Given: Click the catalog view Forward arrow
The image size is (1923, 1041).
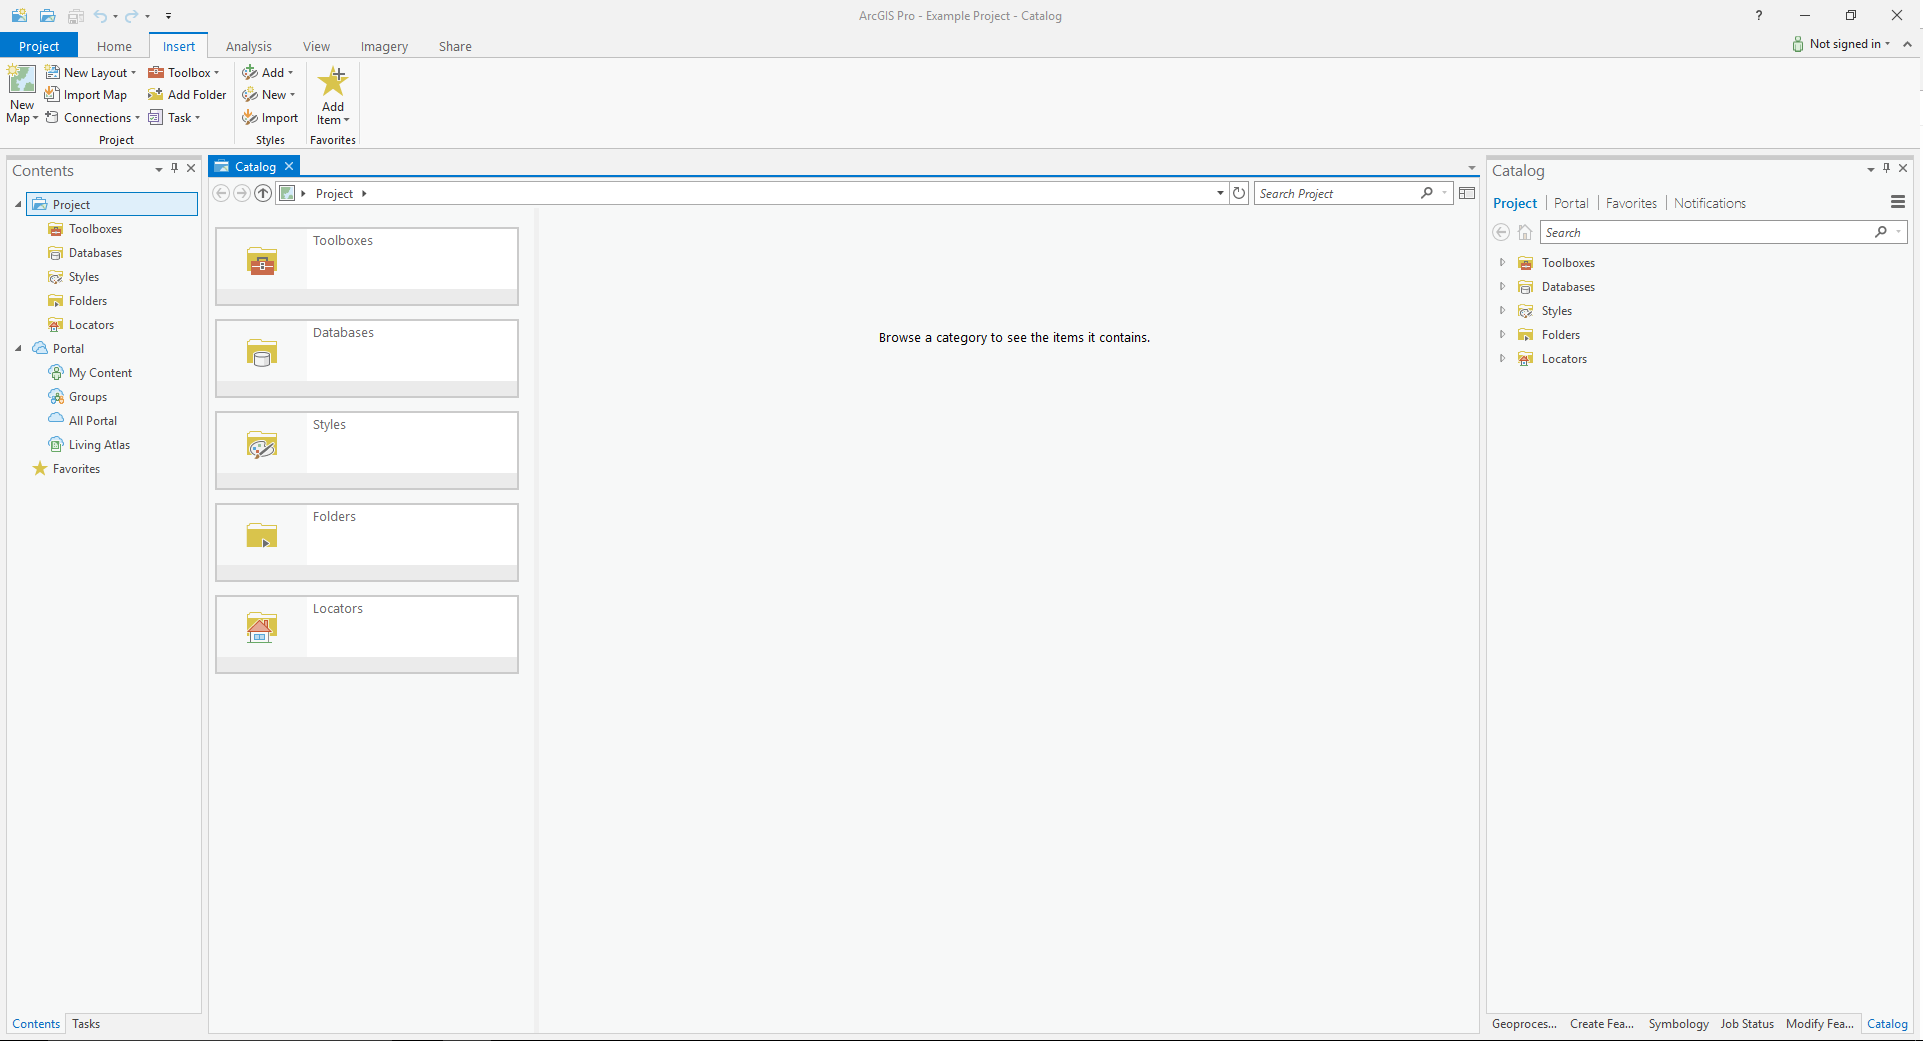Looking at the screenshot, I should coord(242,193).
